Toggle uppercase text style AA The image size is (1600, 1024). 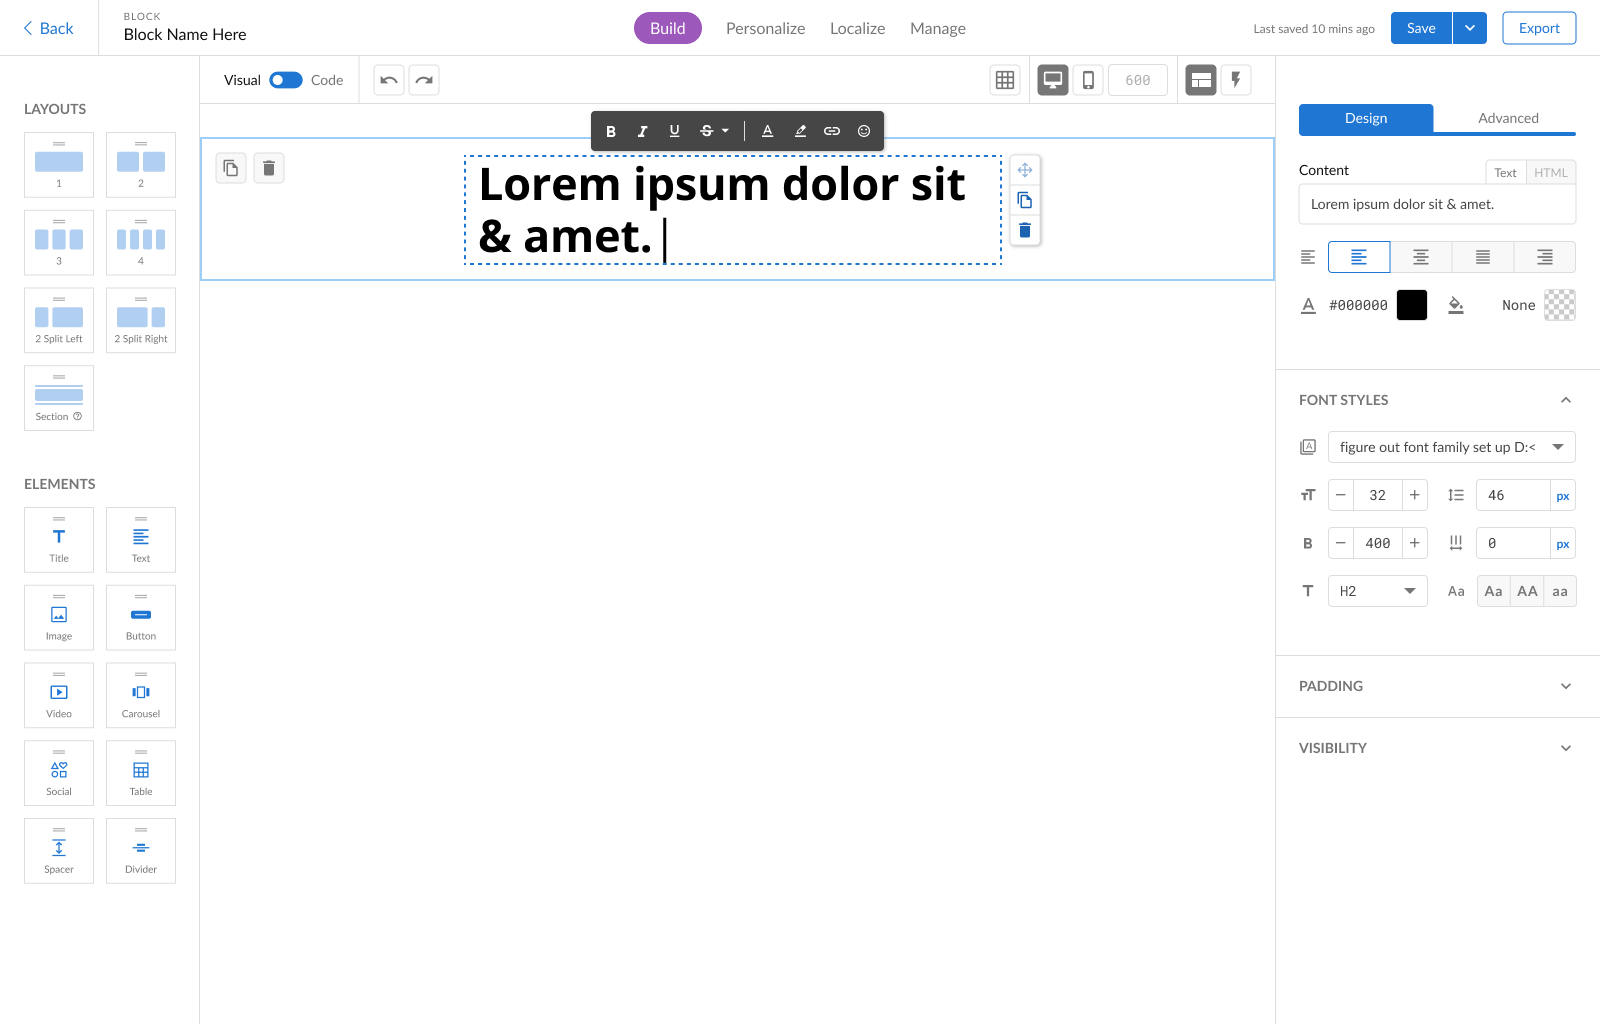[x=1527, y=590]
